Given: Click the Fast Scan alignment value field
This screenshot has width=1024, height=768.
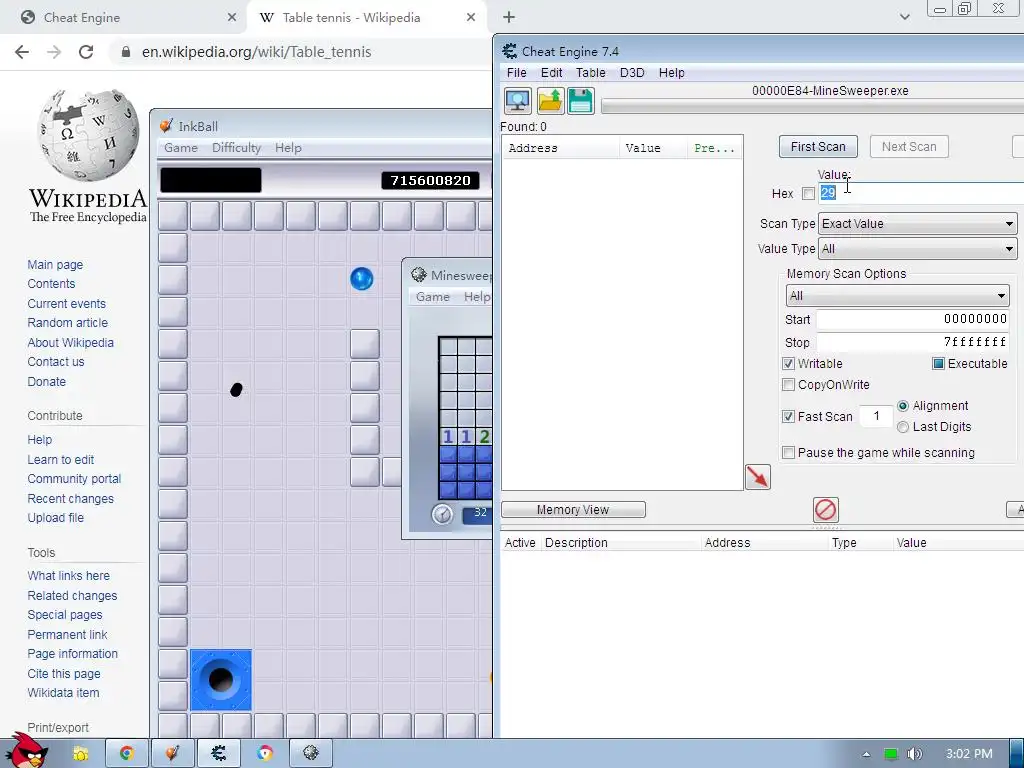Looking at the screenshot, I should tap(876, 416).
